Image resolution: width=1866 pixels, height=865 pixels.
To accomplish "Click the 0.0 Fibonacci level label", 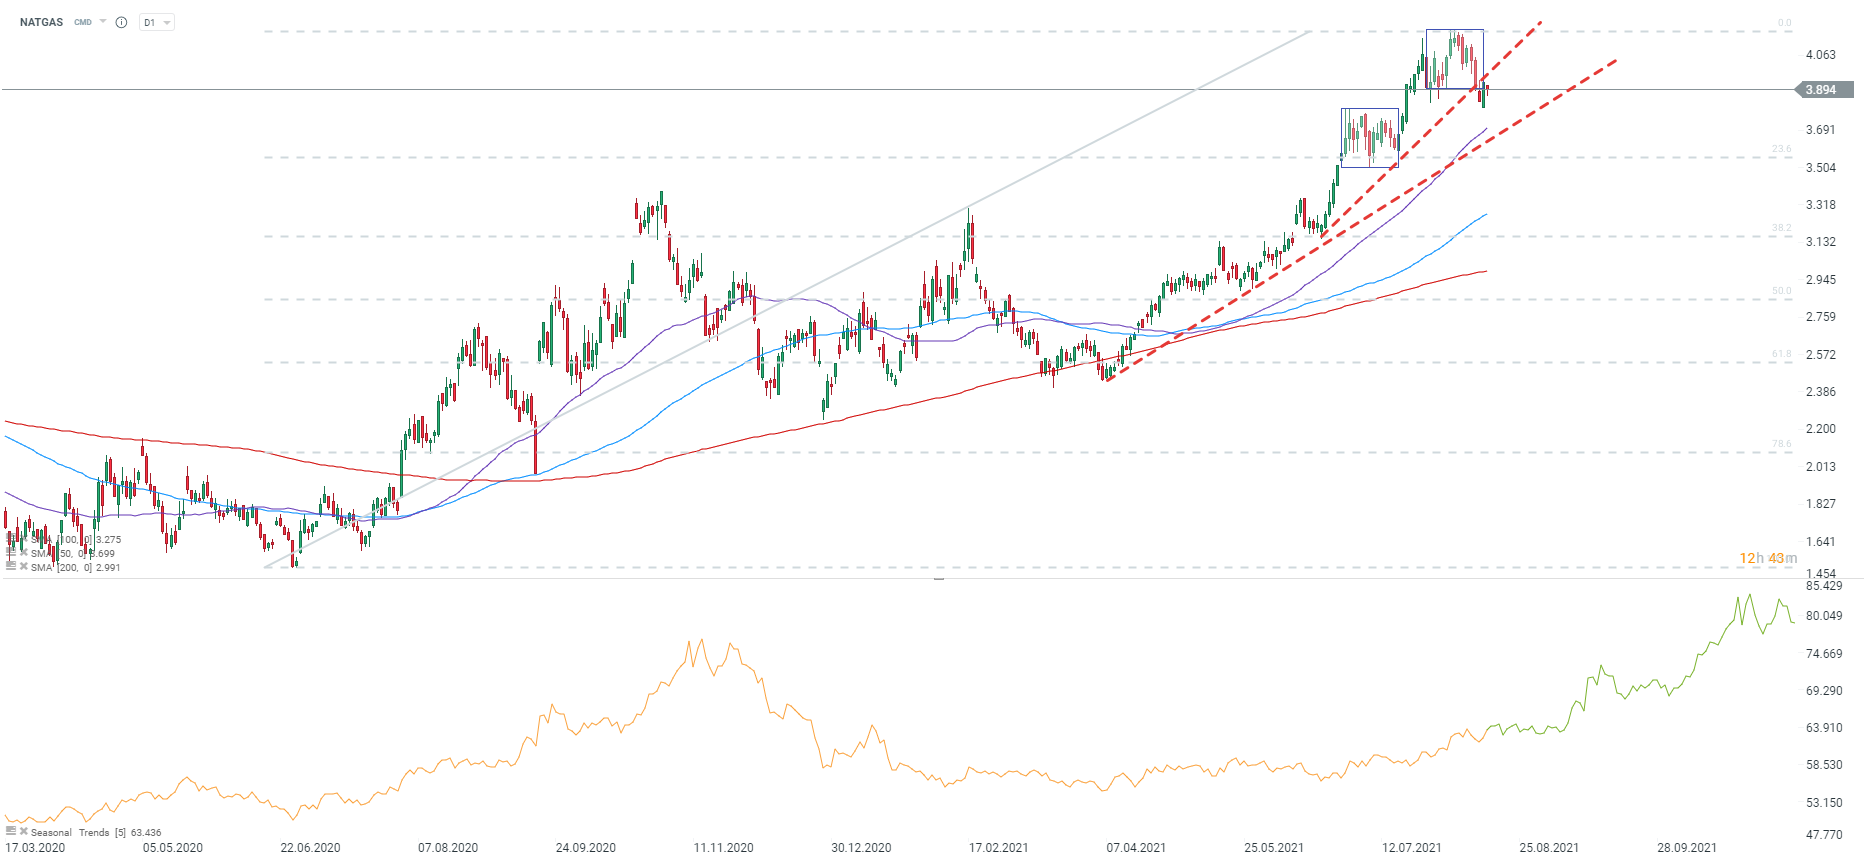I will [x=1785, y=23].
